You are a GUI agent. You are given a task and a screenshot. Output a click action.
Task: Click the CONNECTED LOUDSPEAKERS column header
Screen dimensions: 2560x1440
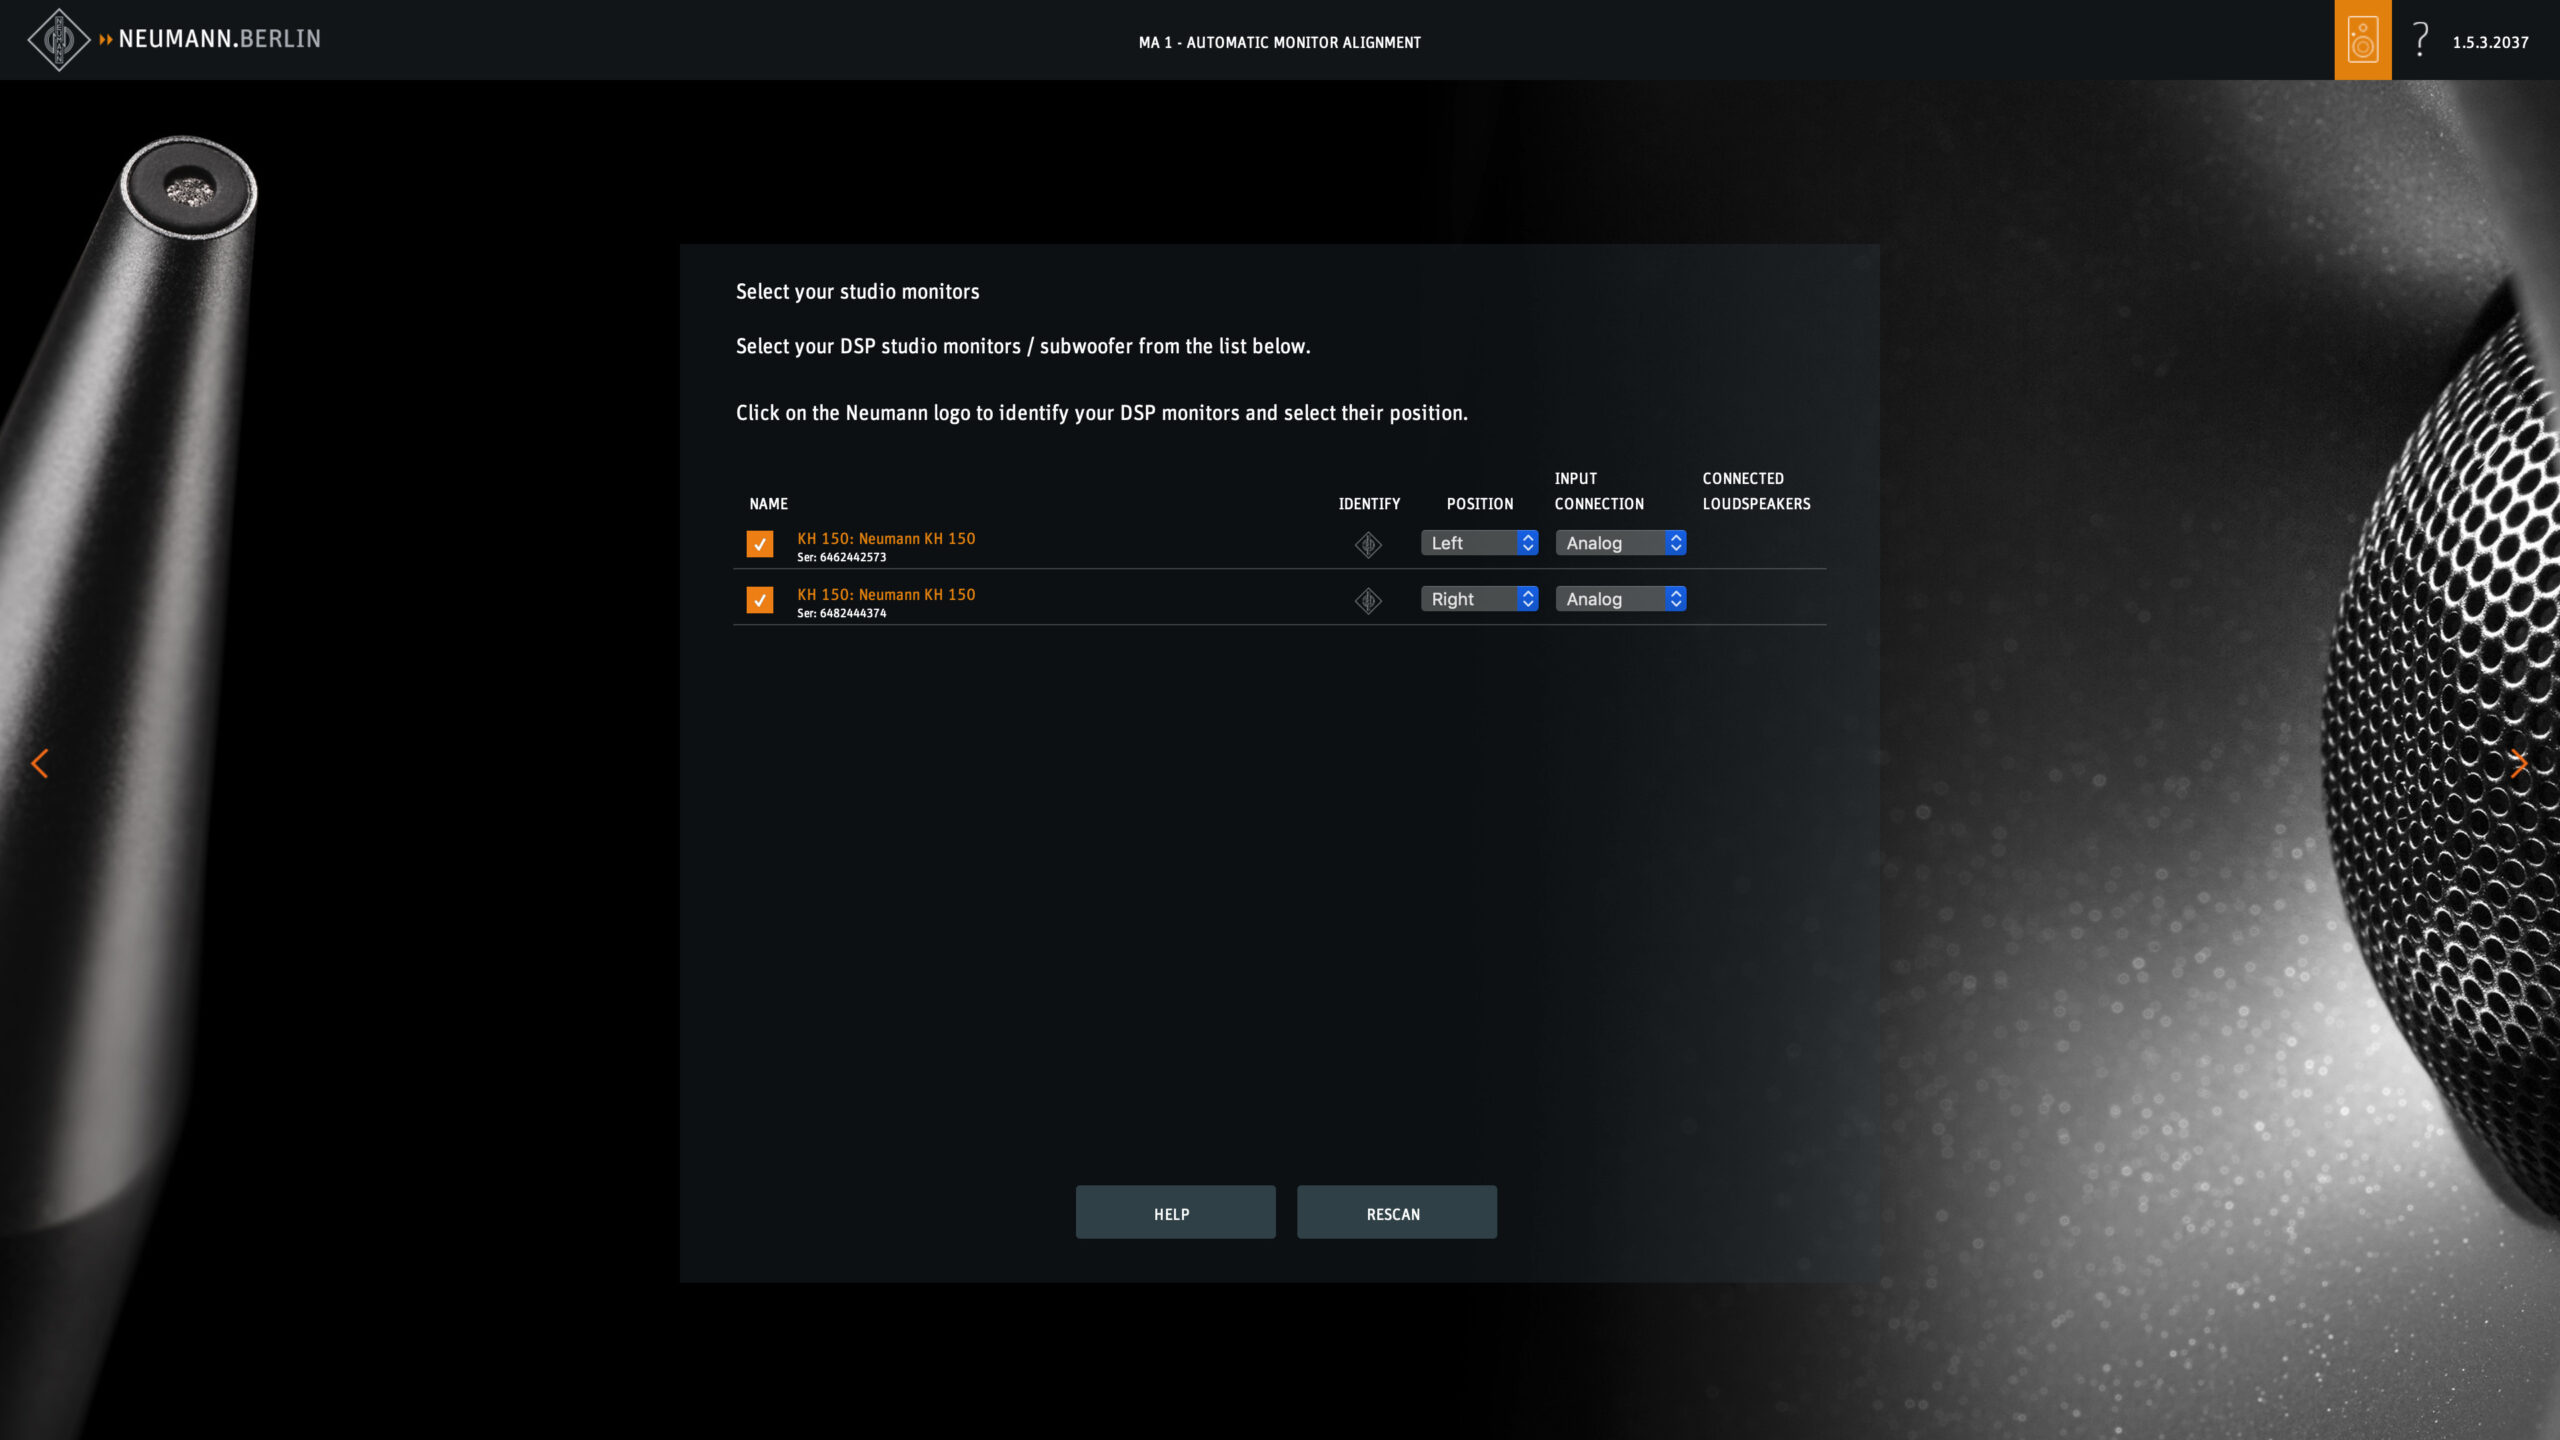[x=1756, y=491]
